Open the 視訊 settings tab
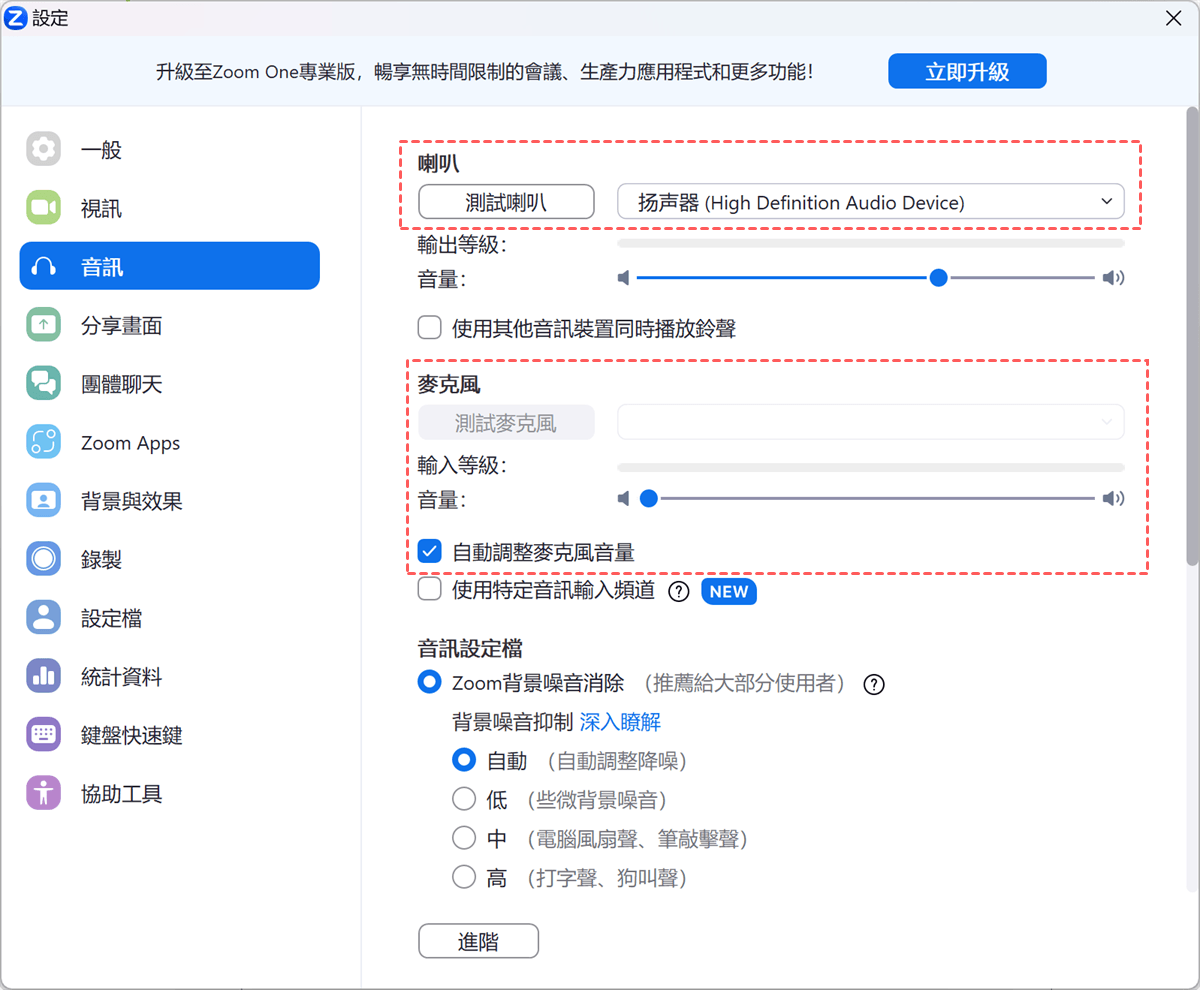The width and height of the screenshot is (1200, 990). [x=170, y=208]
